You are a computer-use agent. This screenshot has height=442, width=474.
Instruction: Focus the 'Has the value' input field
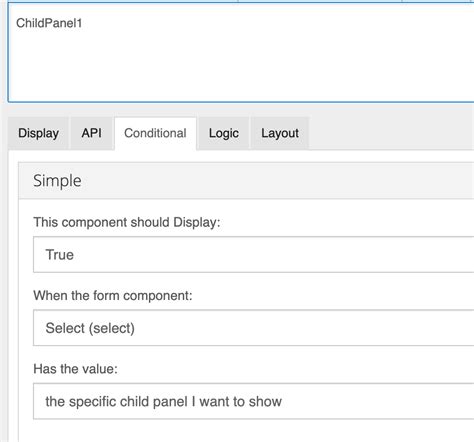254,401
